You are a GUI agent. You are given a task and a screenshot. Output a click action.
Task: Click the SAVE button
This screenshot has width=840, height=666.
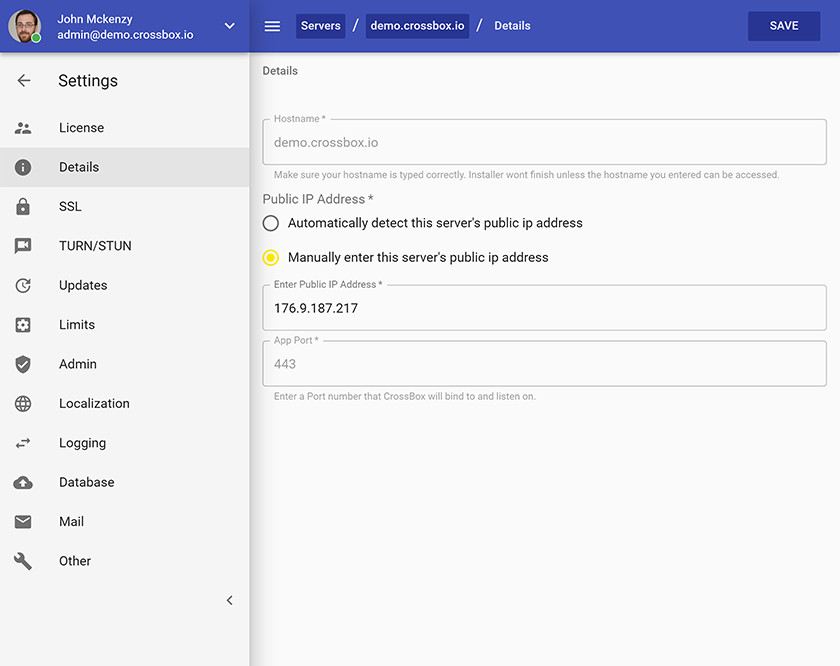click(x=784, y=26)
